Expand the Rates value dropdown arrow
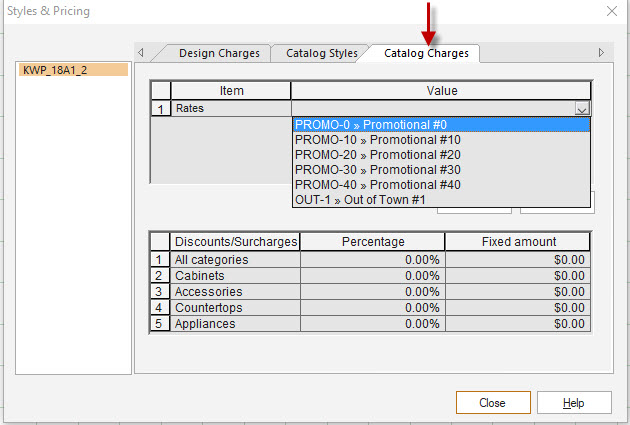Screen dimensions: 630x425 582,109
